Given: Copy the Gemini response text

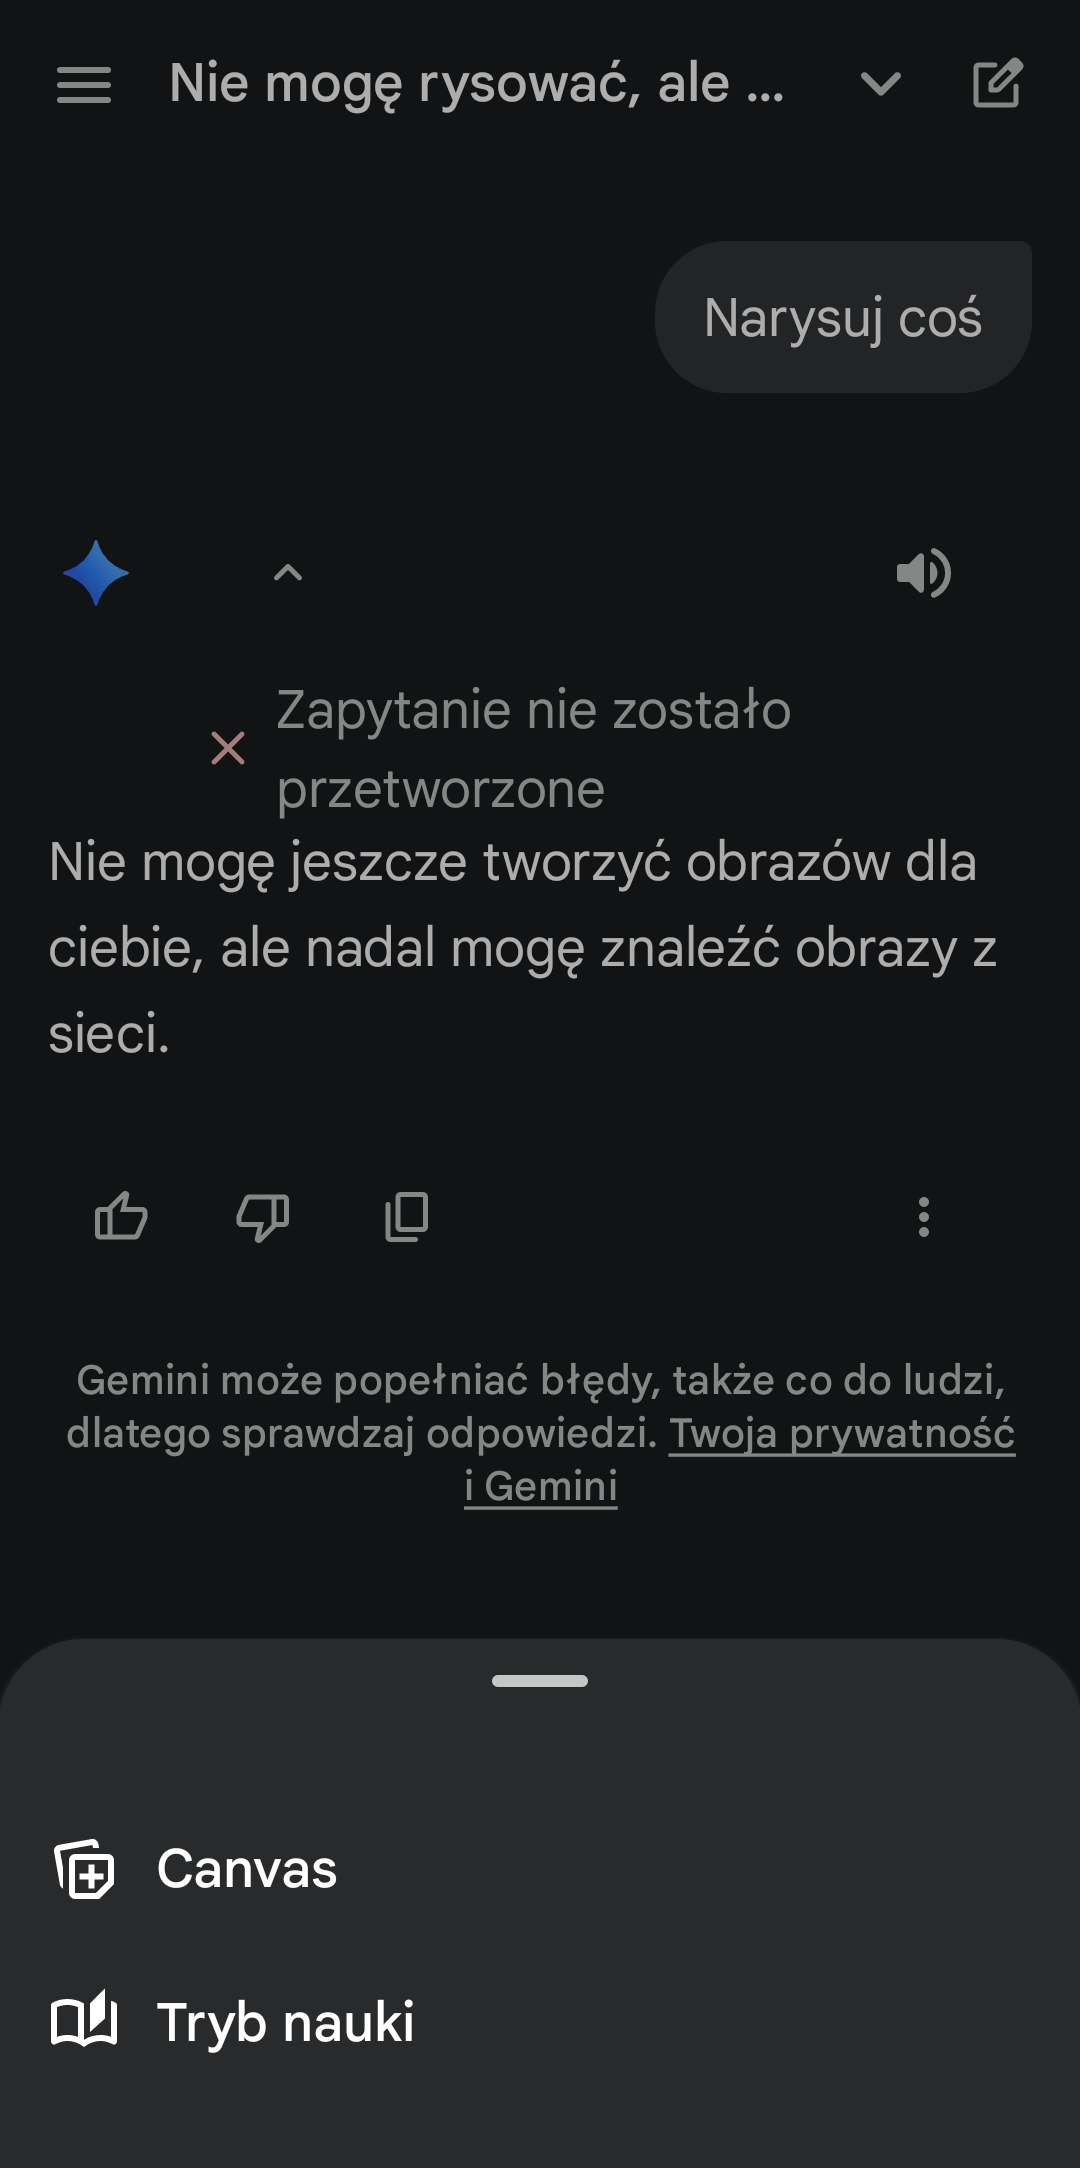Looking at the screenshot, I should click(406, 1217).
